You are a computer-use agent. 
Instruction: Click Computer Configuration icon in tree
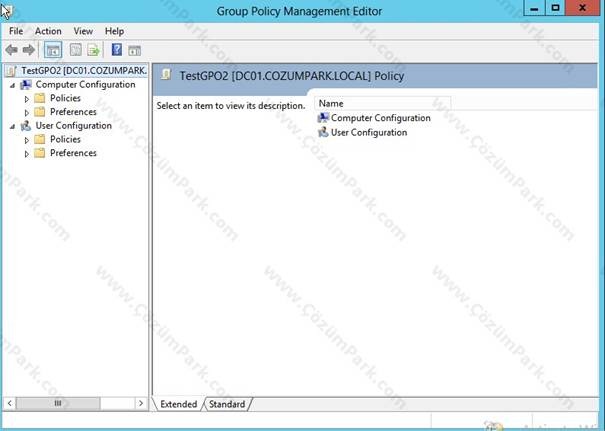(x=26, y=85)
